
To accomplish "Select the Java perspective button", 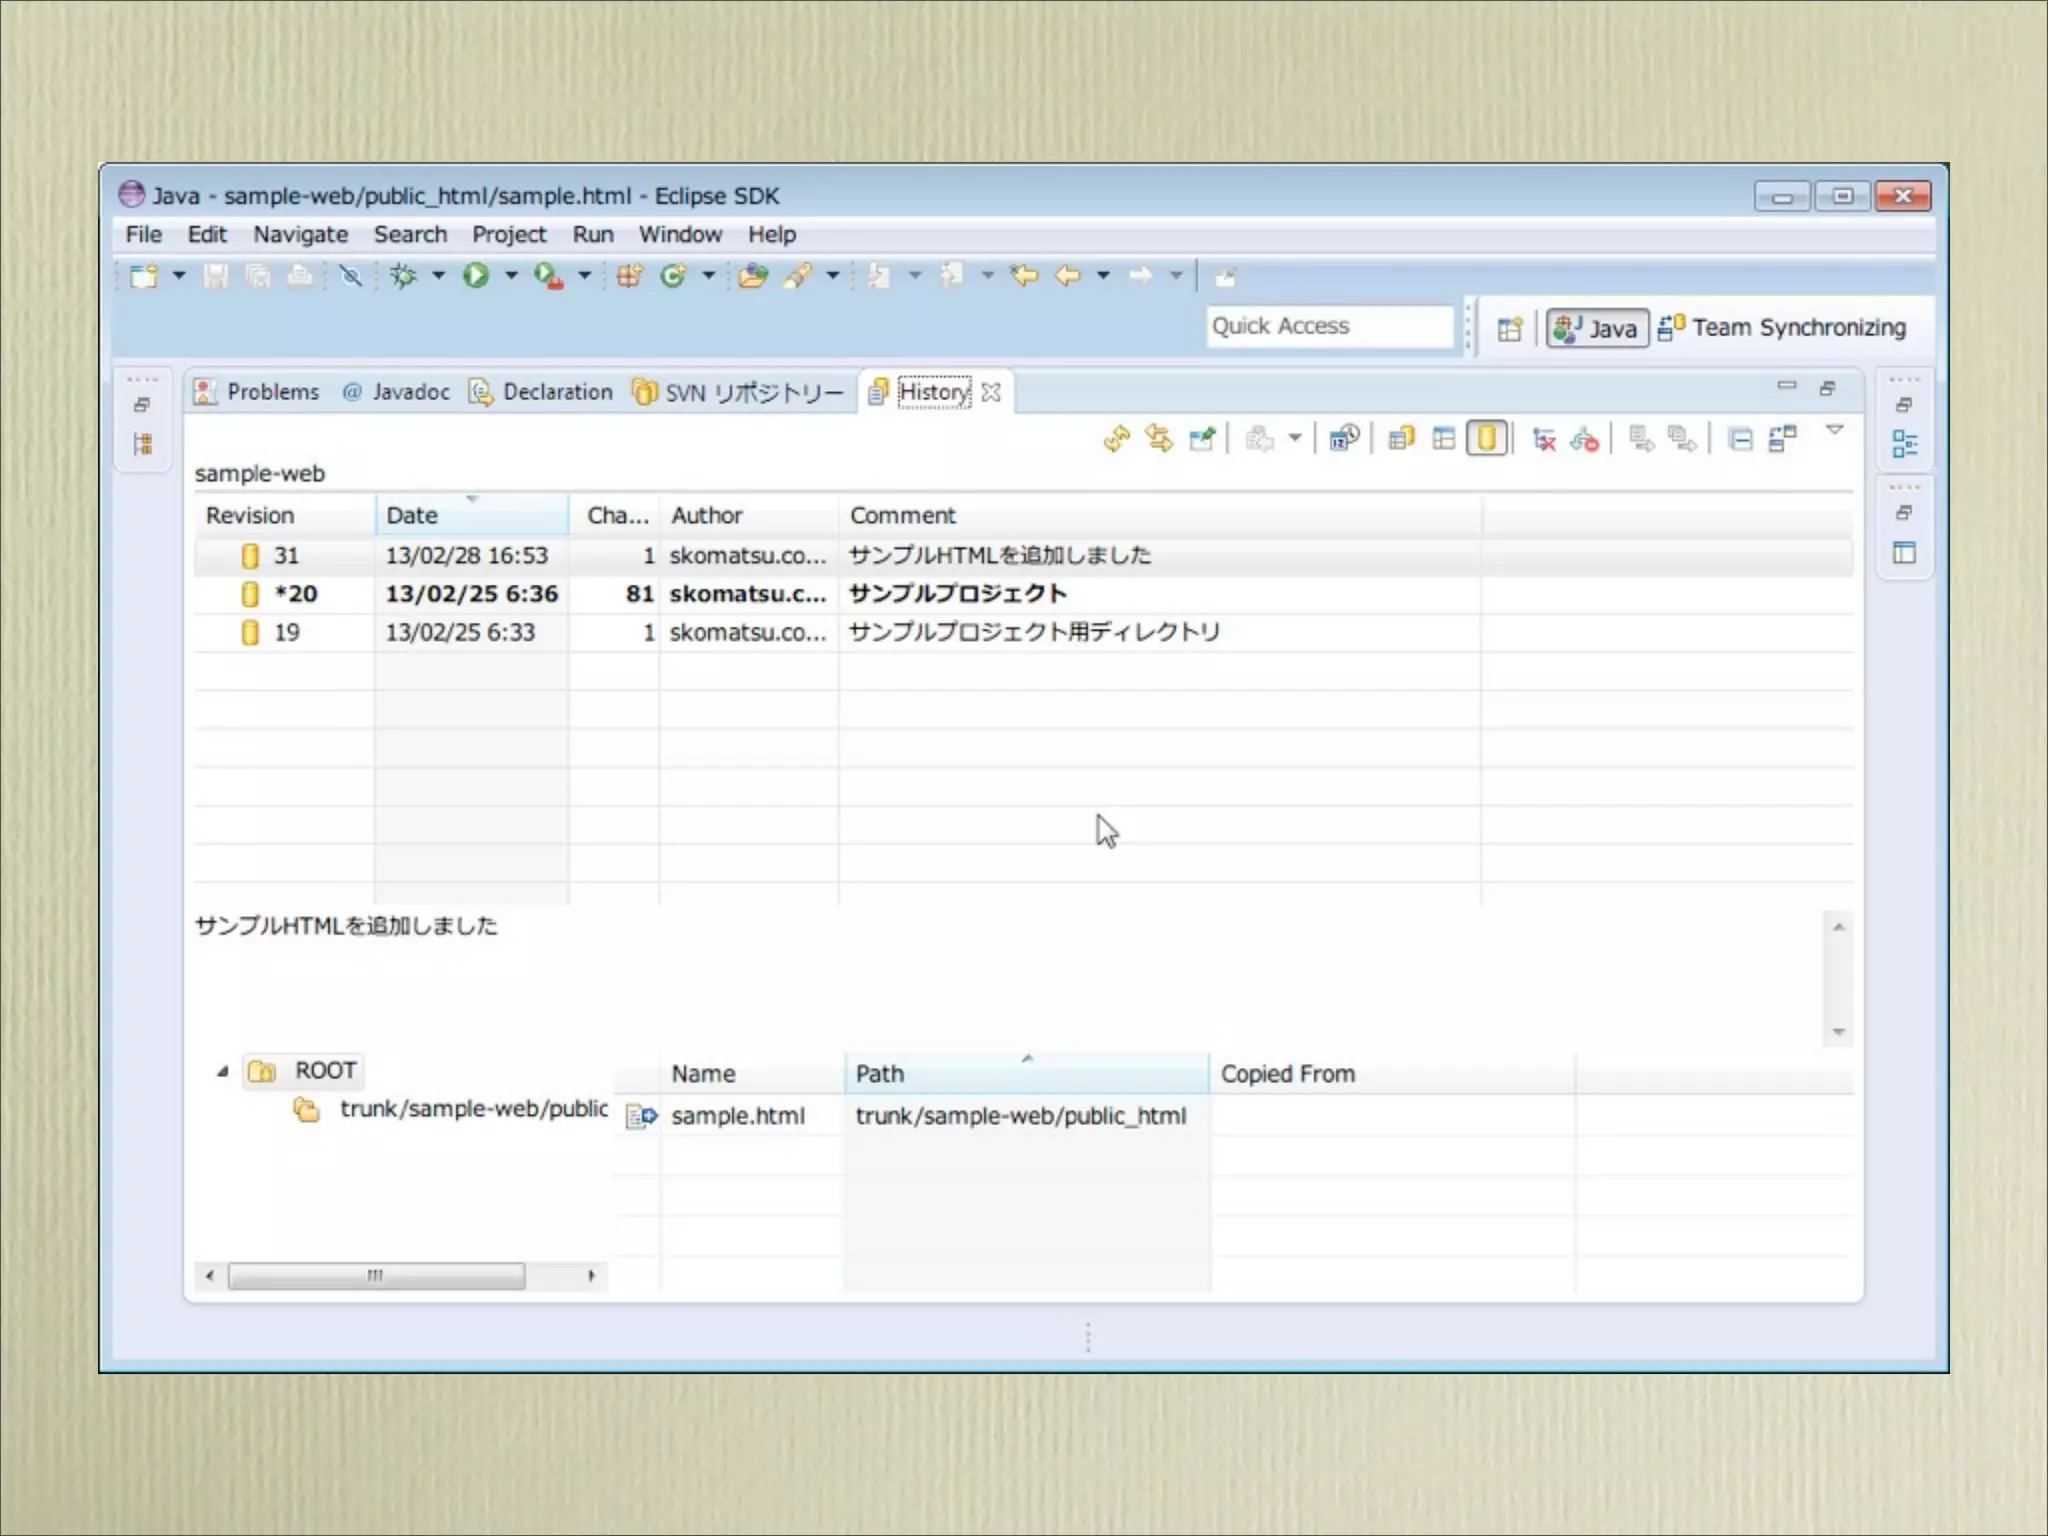I will tap(1597, 328).
